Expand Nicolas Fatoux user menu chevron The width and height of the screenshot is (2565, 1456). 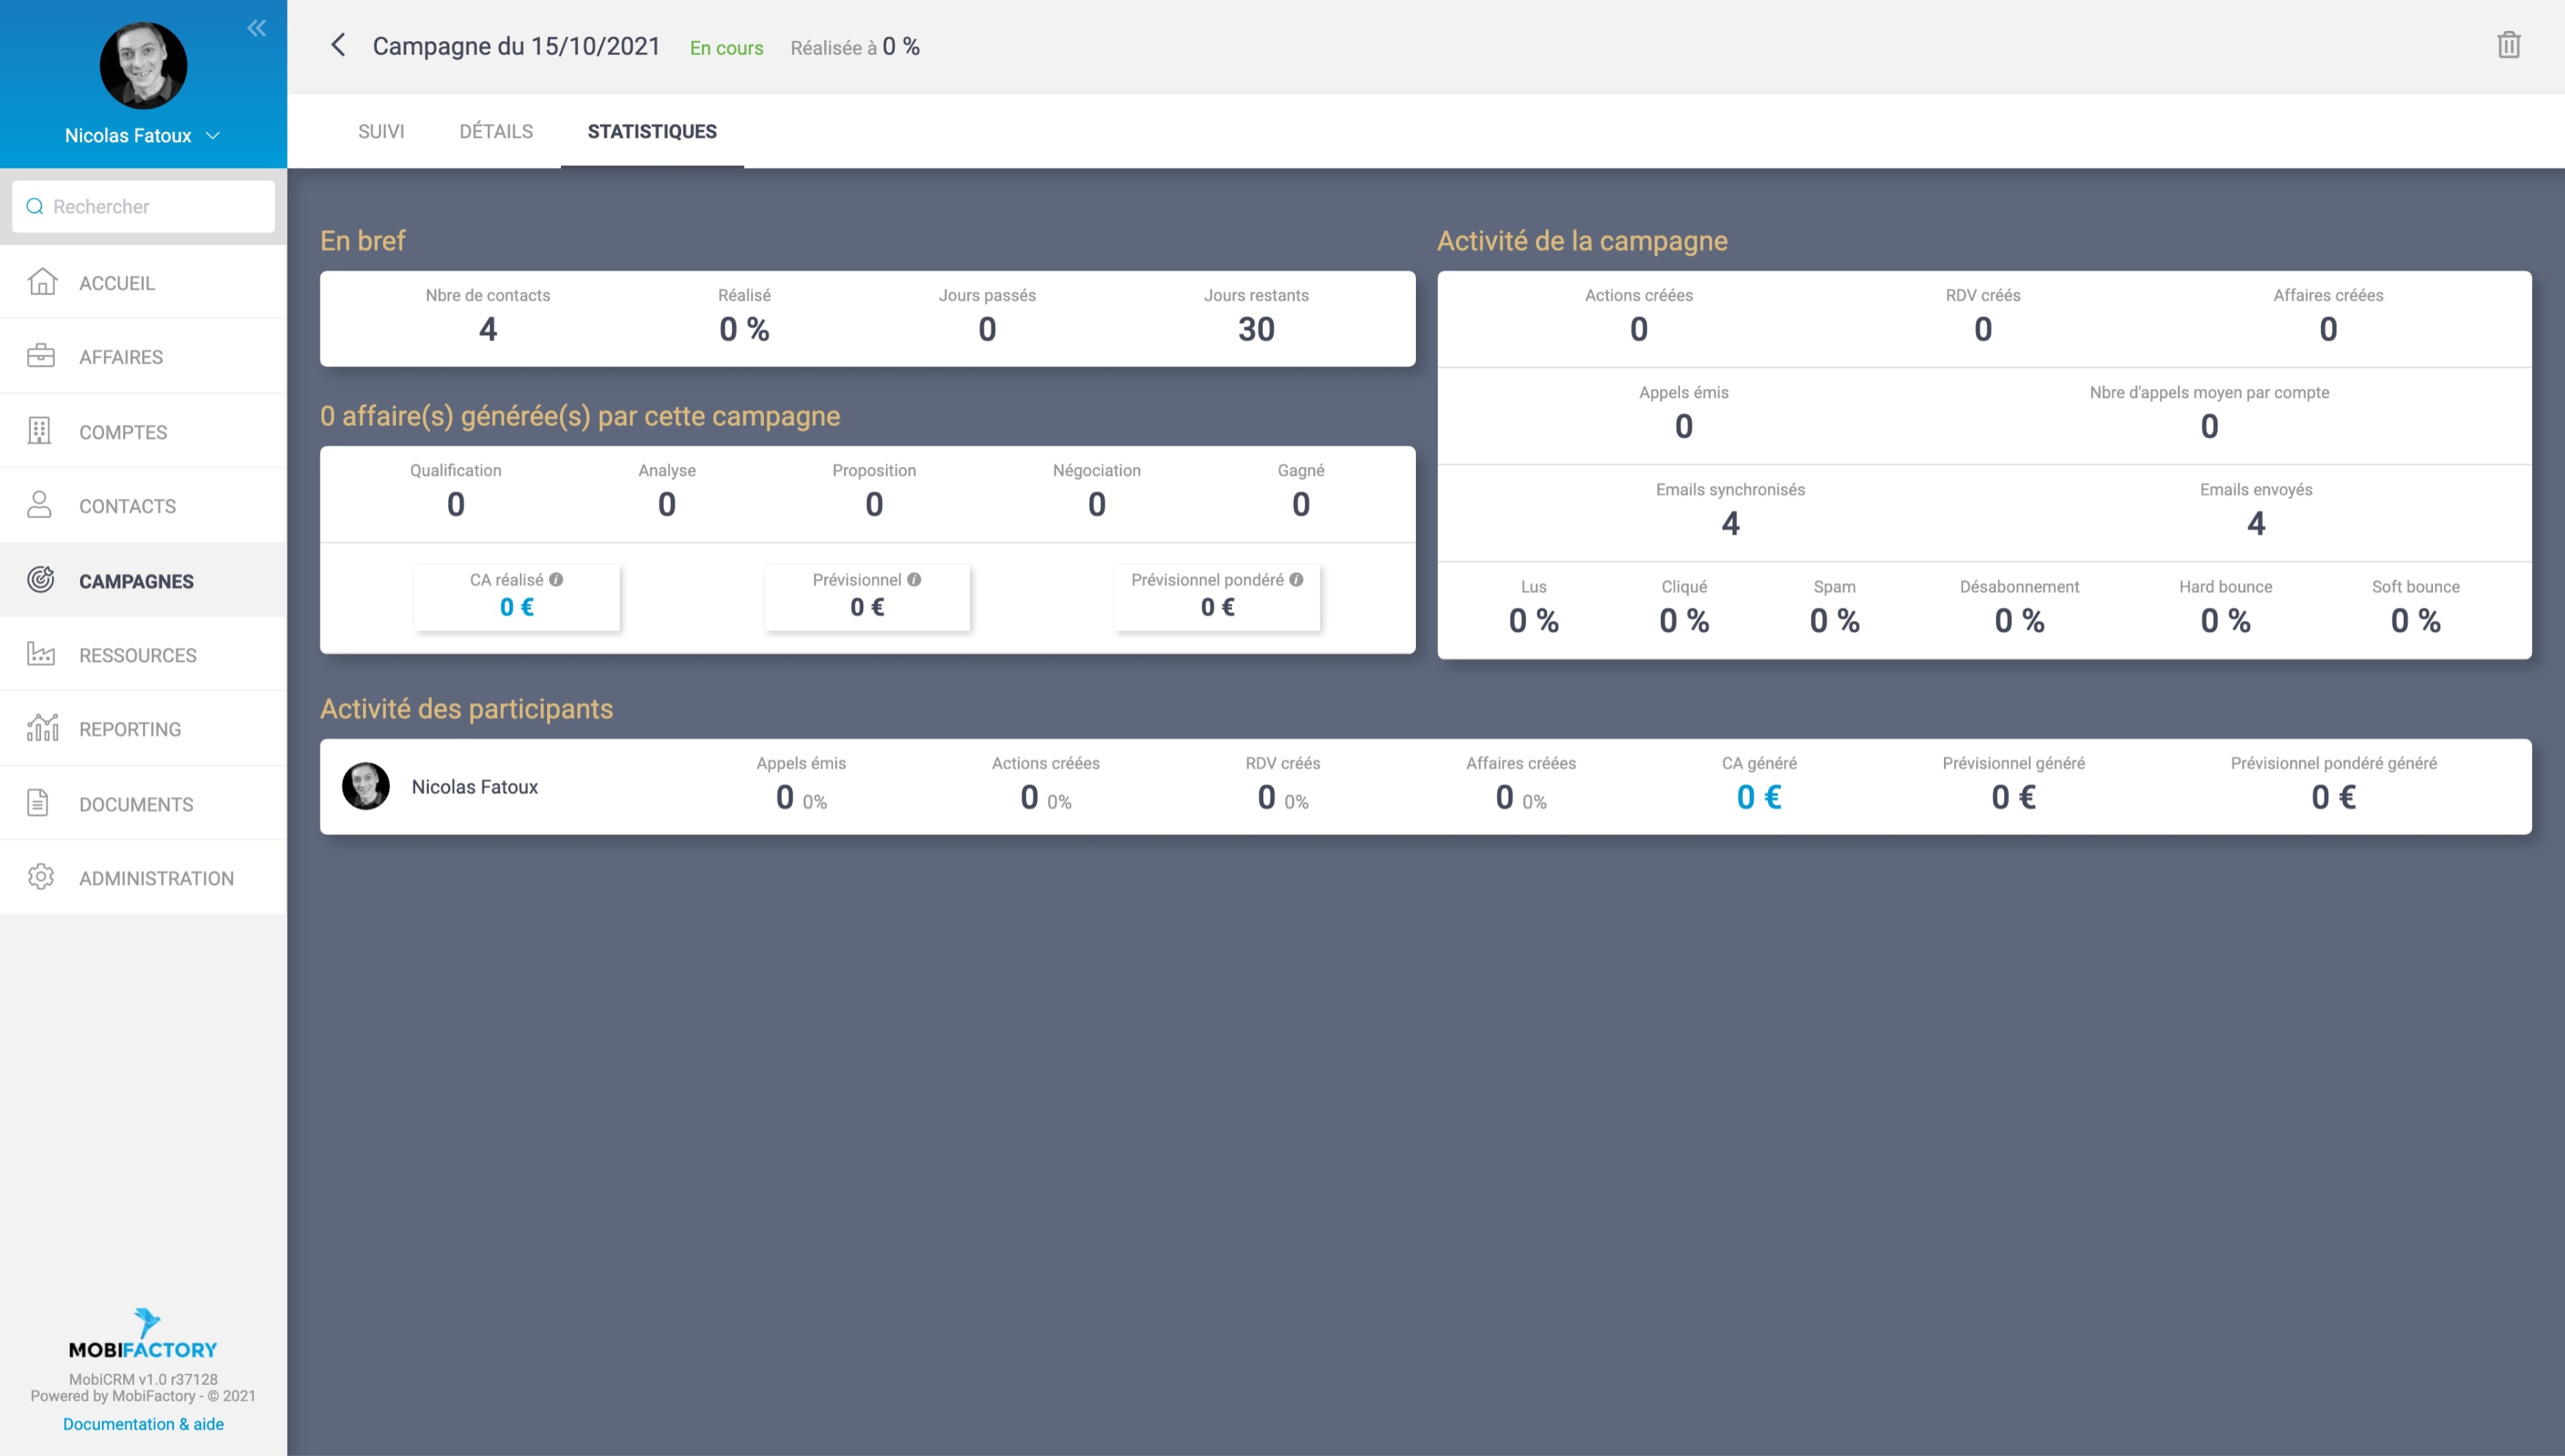coord(213,136)
